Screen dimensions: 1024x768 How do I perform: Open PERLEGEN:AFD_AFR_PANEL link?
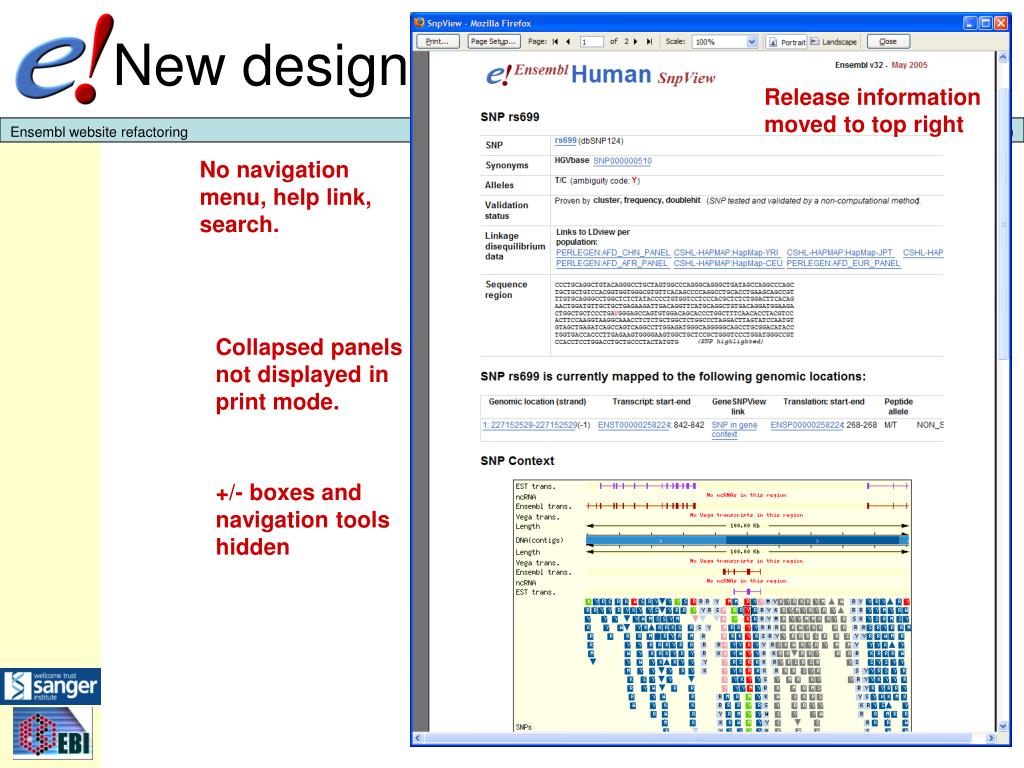[x=612, y=263]
